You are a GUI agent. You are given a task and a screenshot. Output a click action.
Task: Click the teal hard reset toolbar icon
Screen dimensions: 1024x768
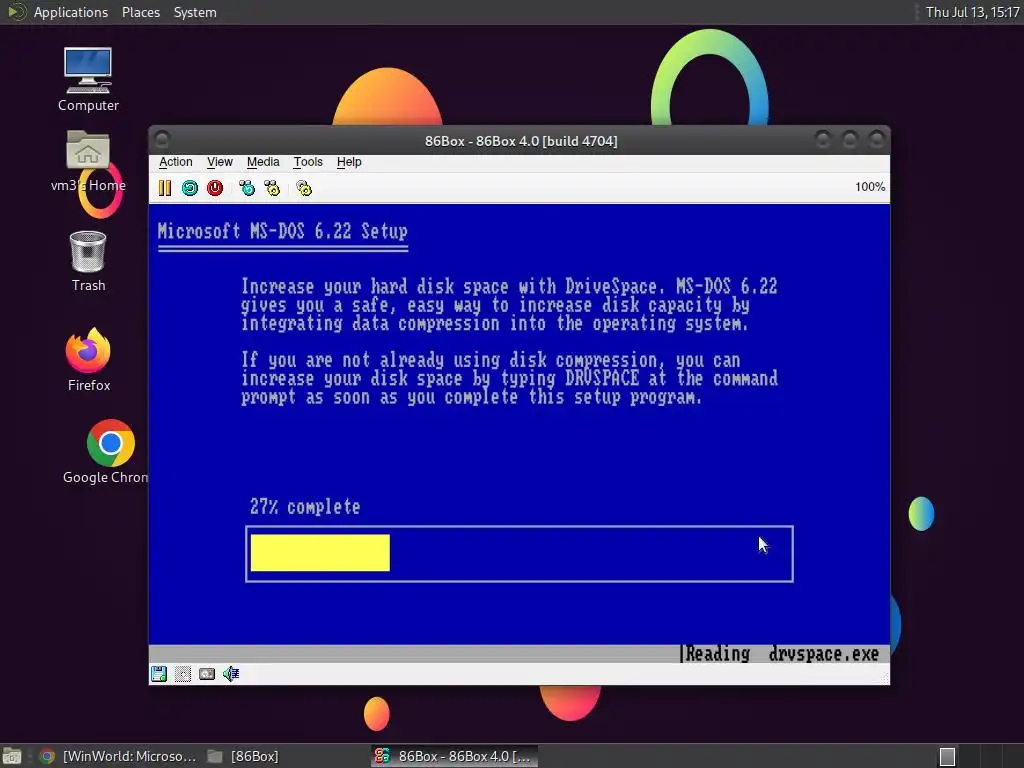pyautogui.click(x=189, y=188)
